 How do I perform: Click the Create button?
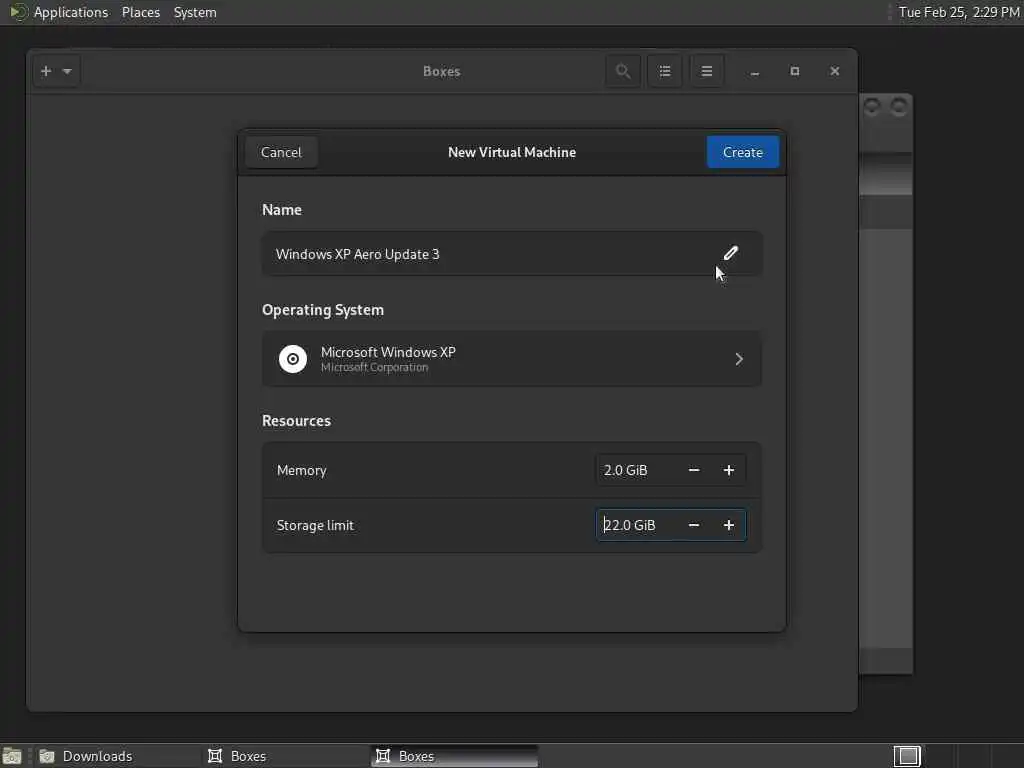click(x=743, y=152)
